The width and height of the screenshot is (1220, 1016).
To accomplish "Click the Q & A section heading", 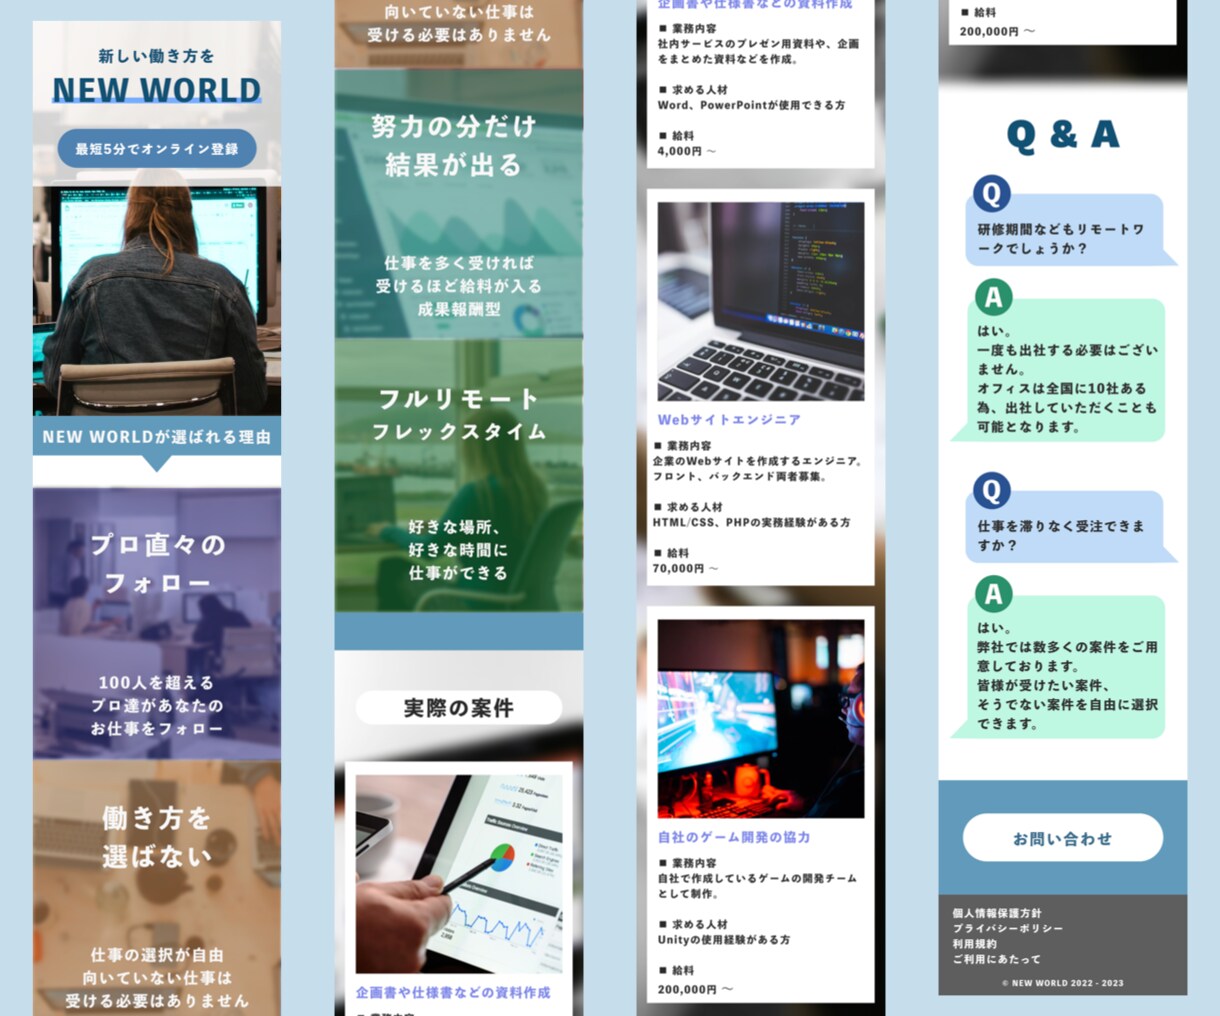I will (1062, 135).
